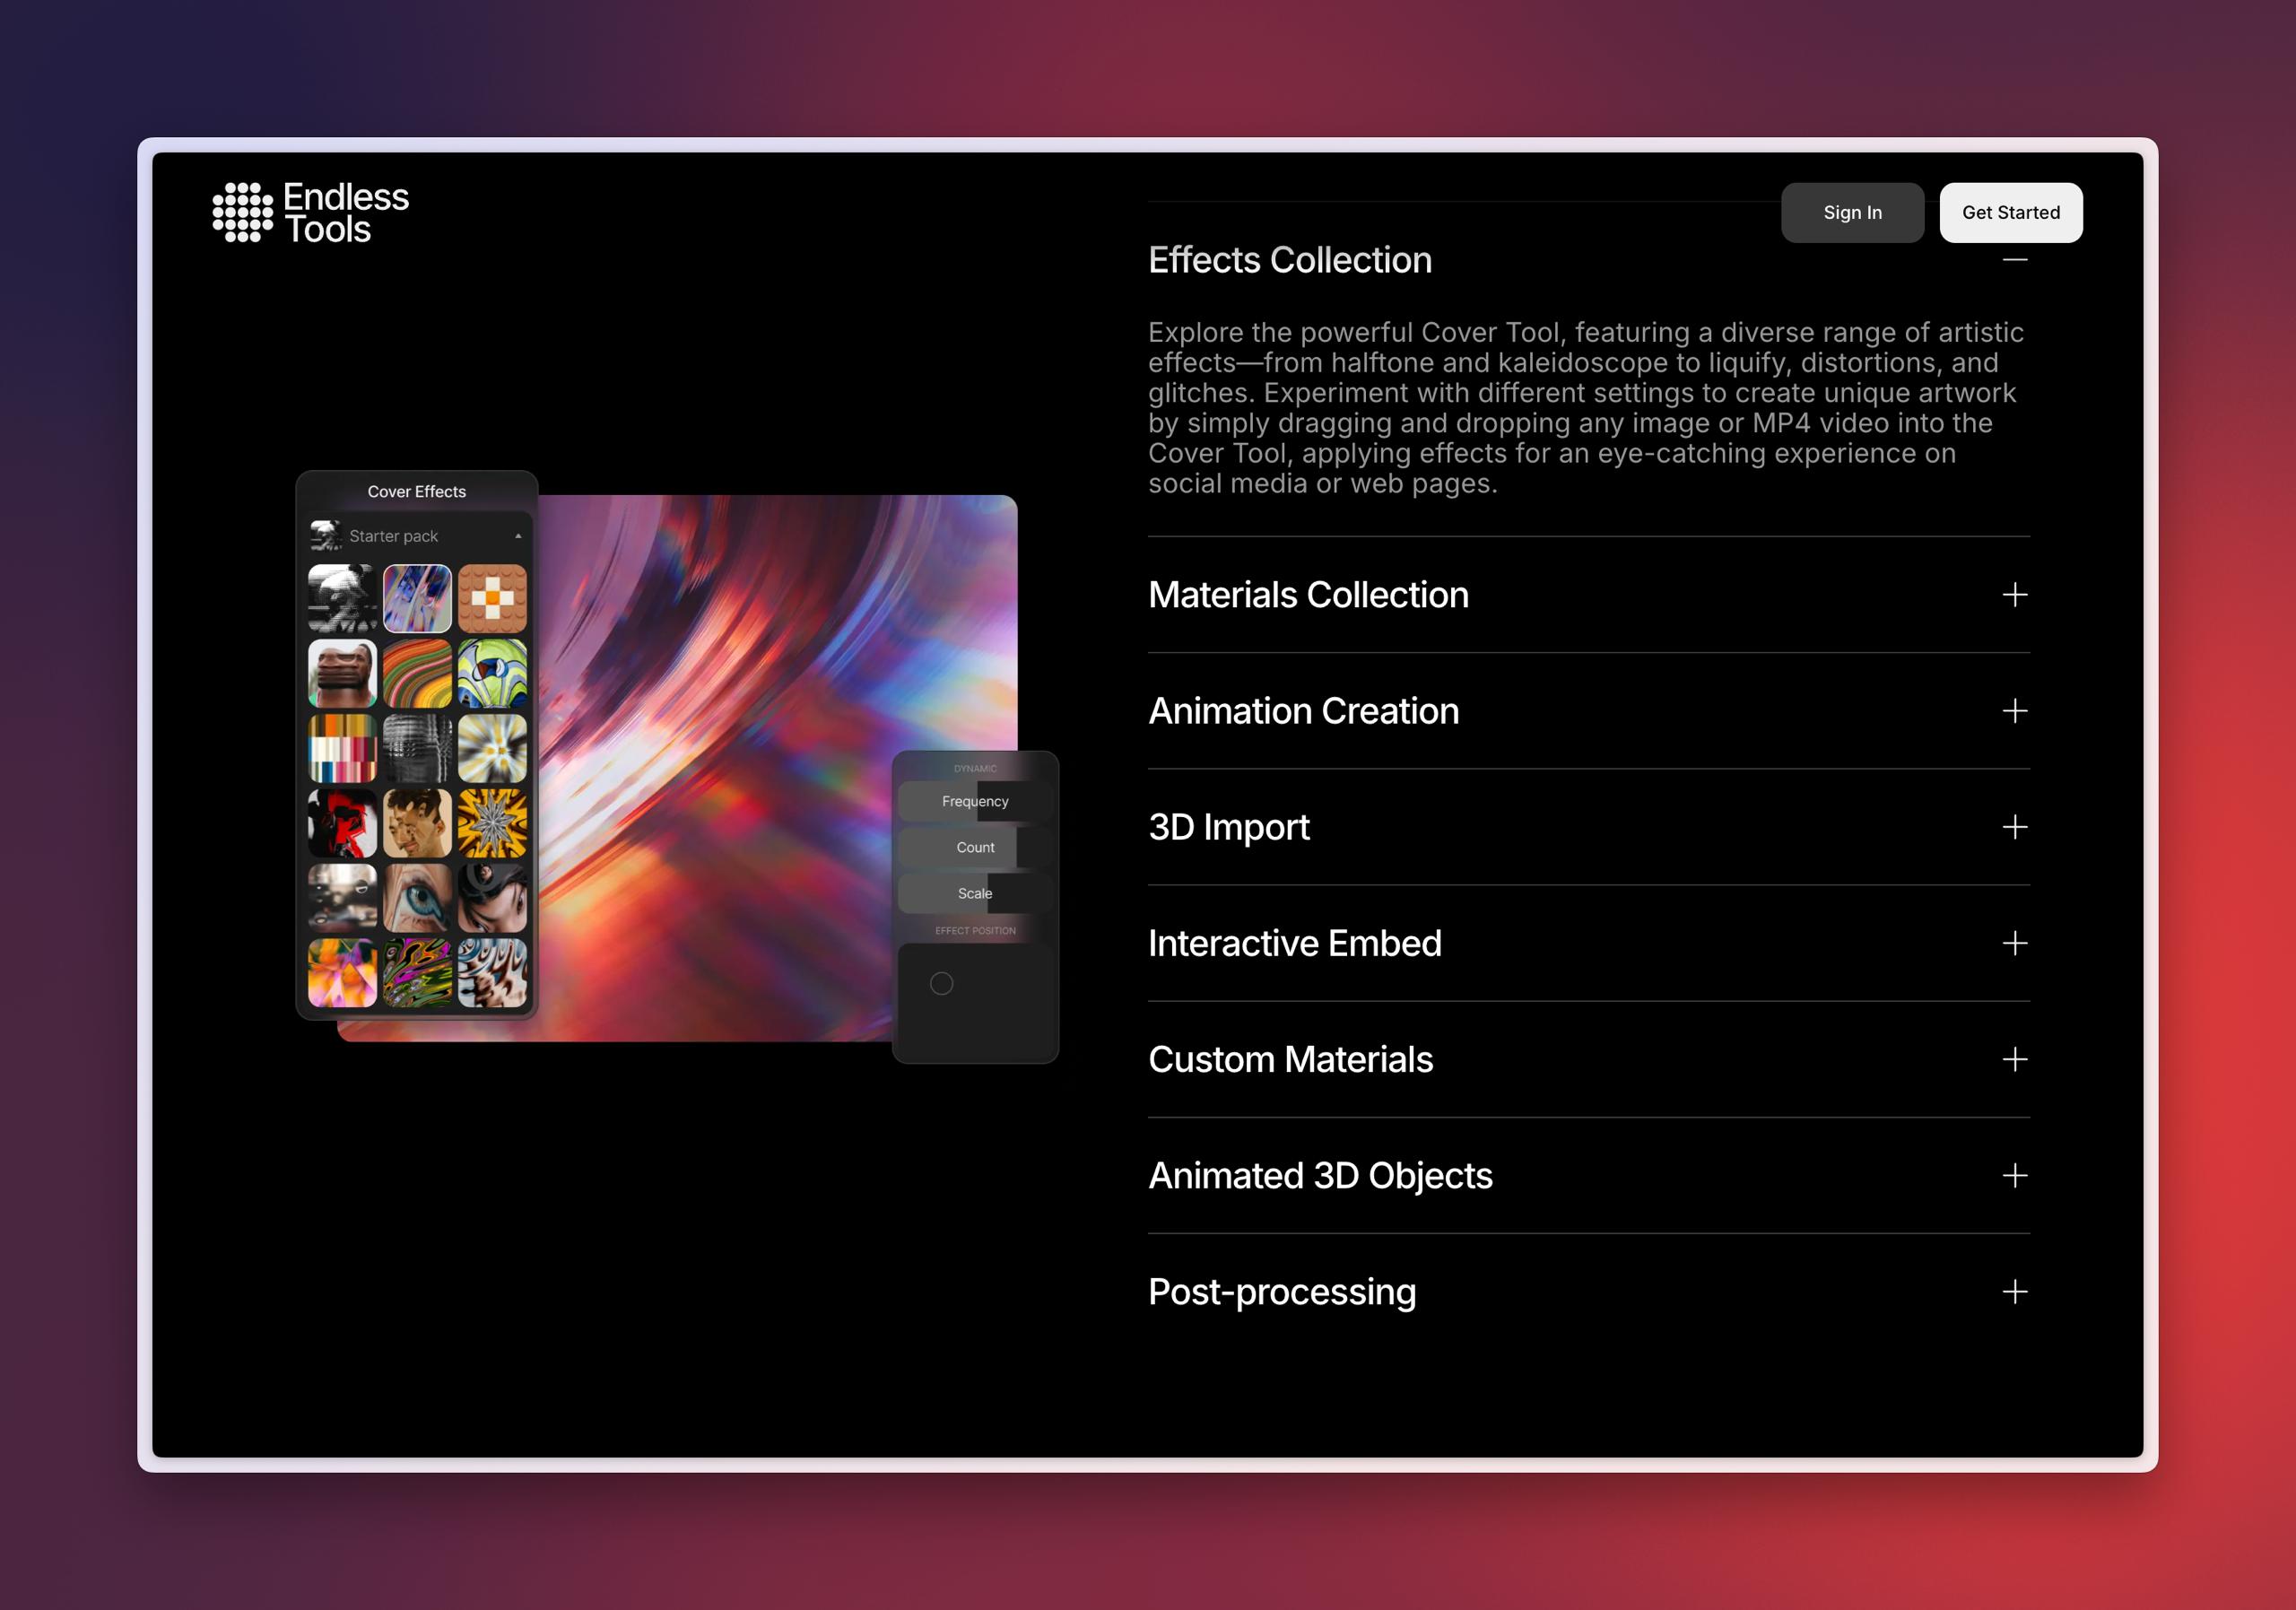Click the Sign In button
This screenshot has width=2296, height=1610.
[1852, 212]
